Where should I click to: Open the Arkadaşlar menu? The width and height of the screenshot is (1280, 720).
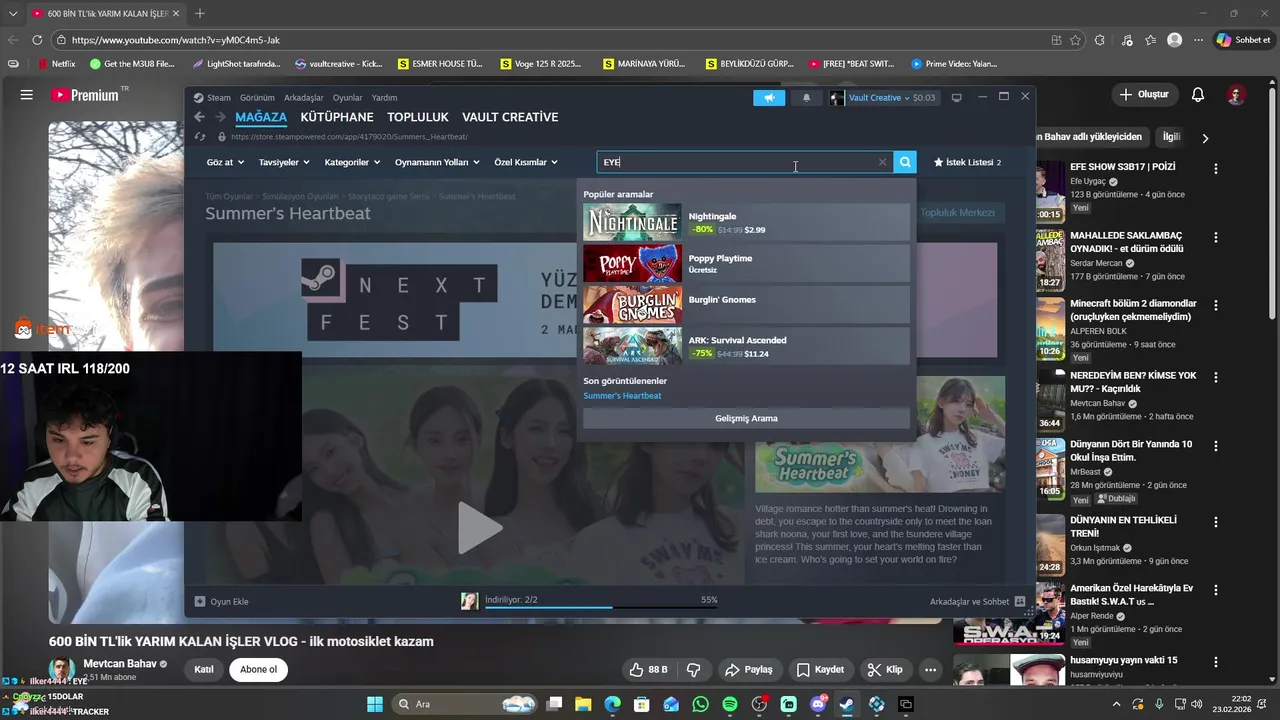coord(304,98)
